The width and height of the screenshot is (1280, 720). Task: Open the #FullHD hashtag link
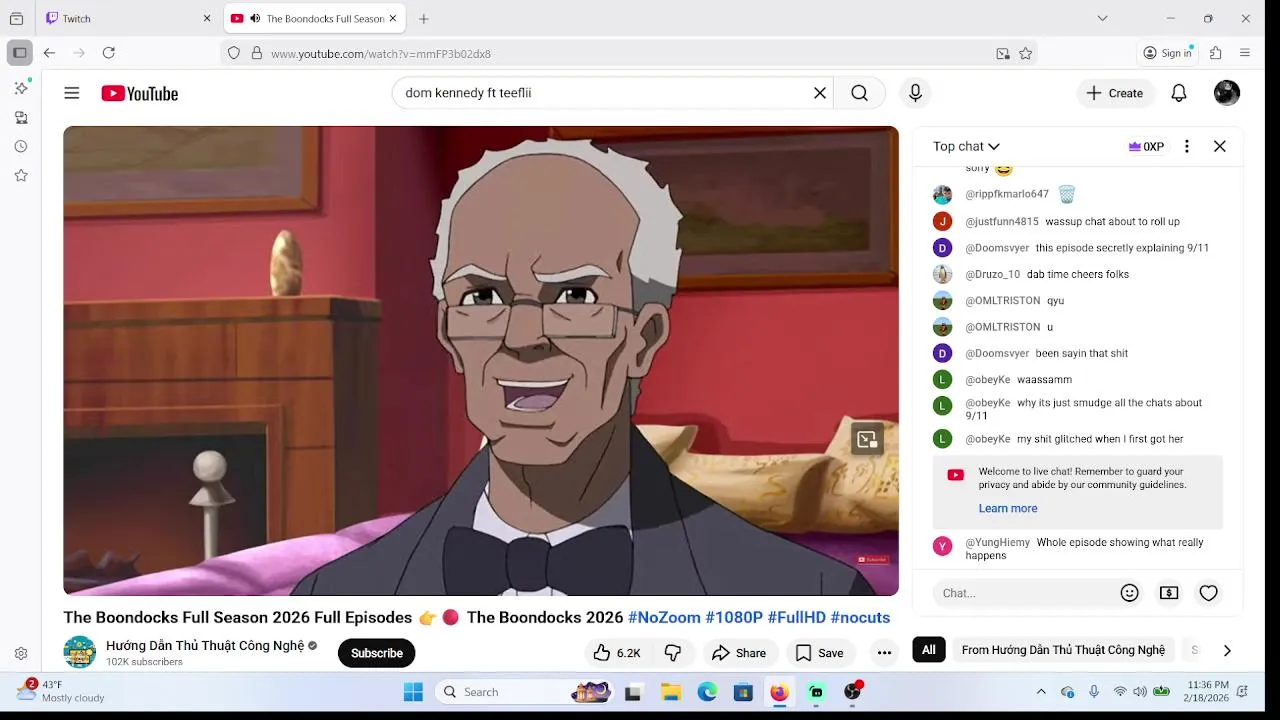pos(797,617)
